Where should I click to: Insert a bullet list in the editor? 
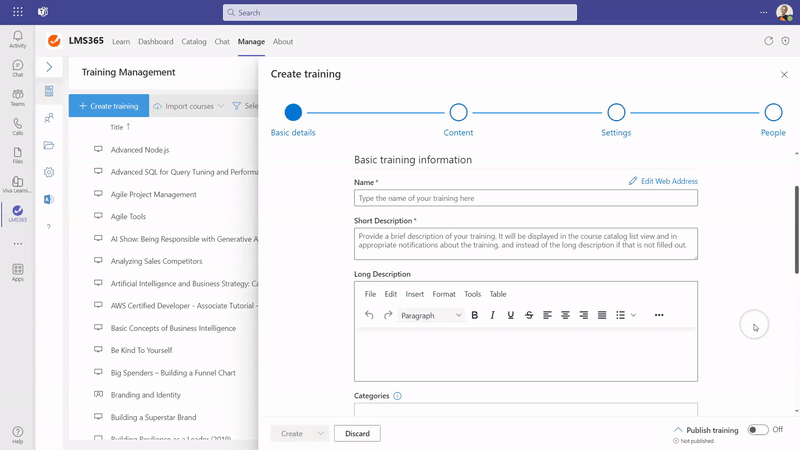tap(620, 315)
